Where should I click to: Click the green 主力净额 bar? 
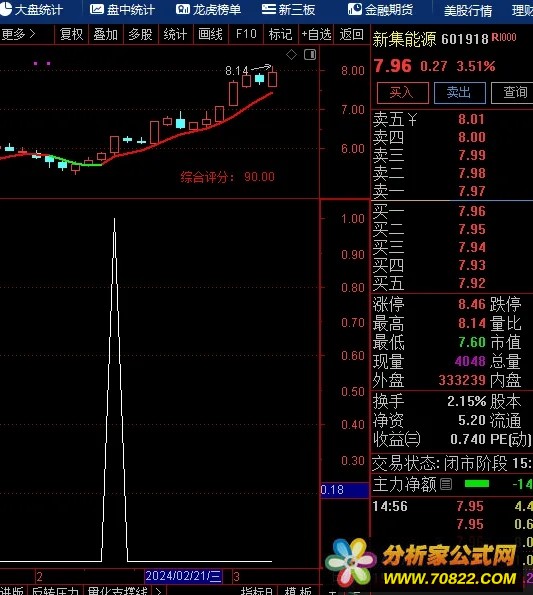pos(477,484)
